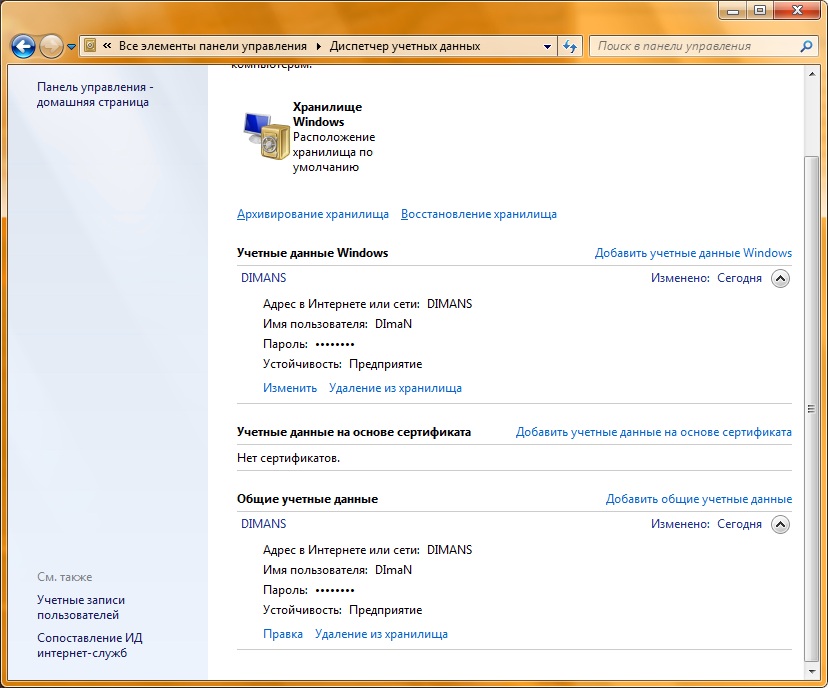Click 'Восстановление хранилища' link
This screenshot has height=688, width=828.
[478, 214]
